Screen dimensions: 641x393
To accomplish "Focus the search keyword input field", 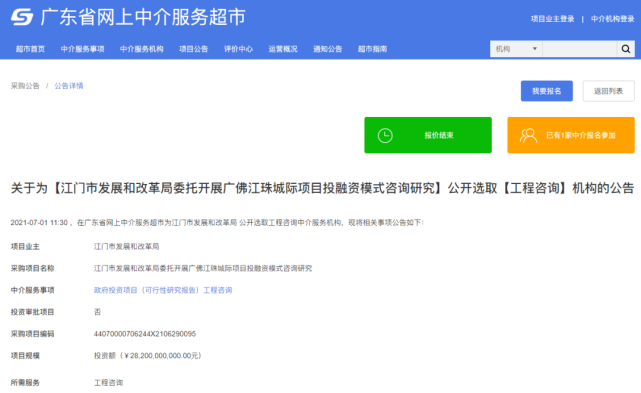I will (x=579, y=49).
